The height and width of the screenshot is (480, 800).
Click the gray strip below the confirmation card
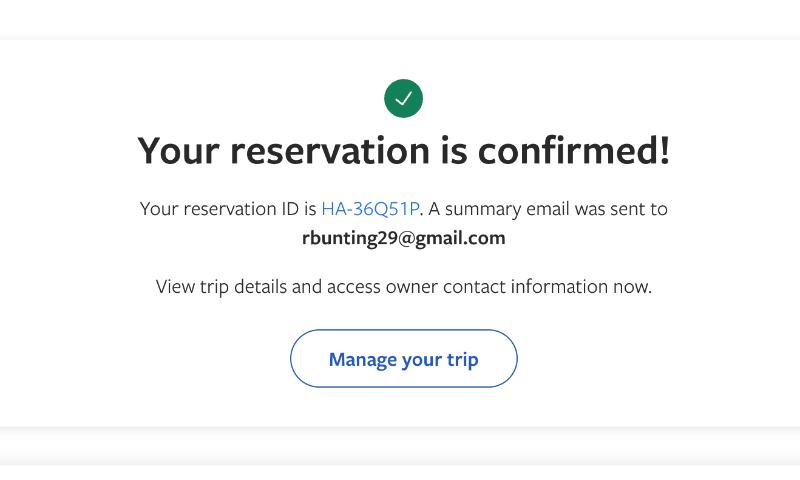click(x=400, y=446)
